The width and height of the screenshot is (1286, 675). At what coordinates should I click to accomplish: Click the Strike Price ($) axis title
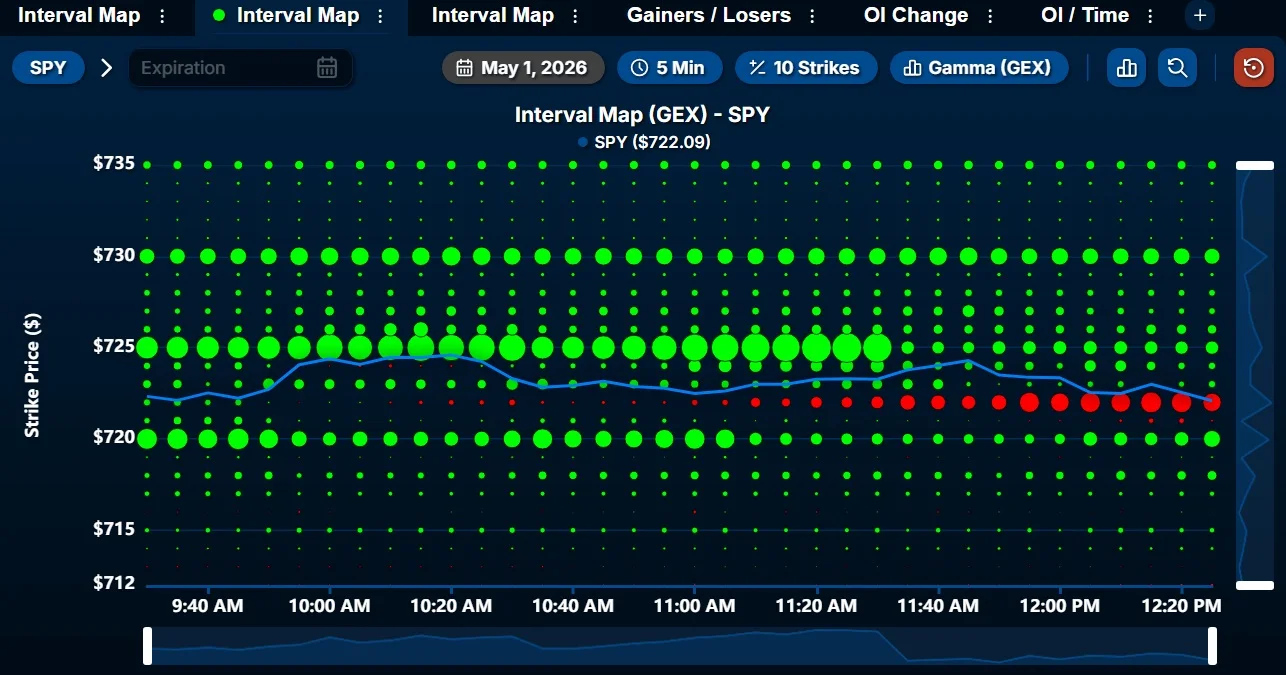click(33, 375)
